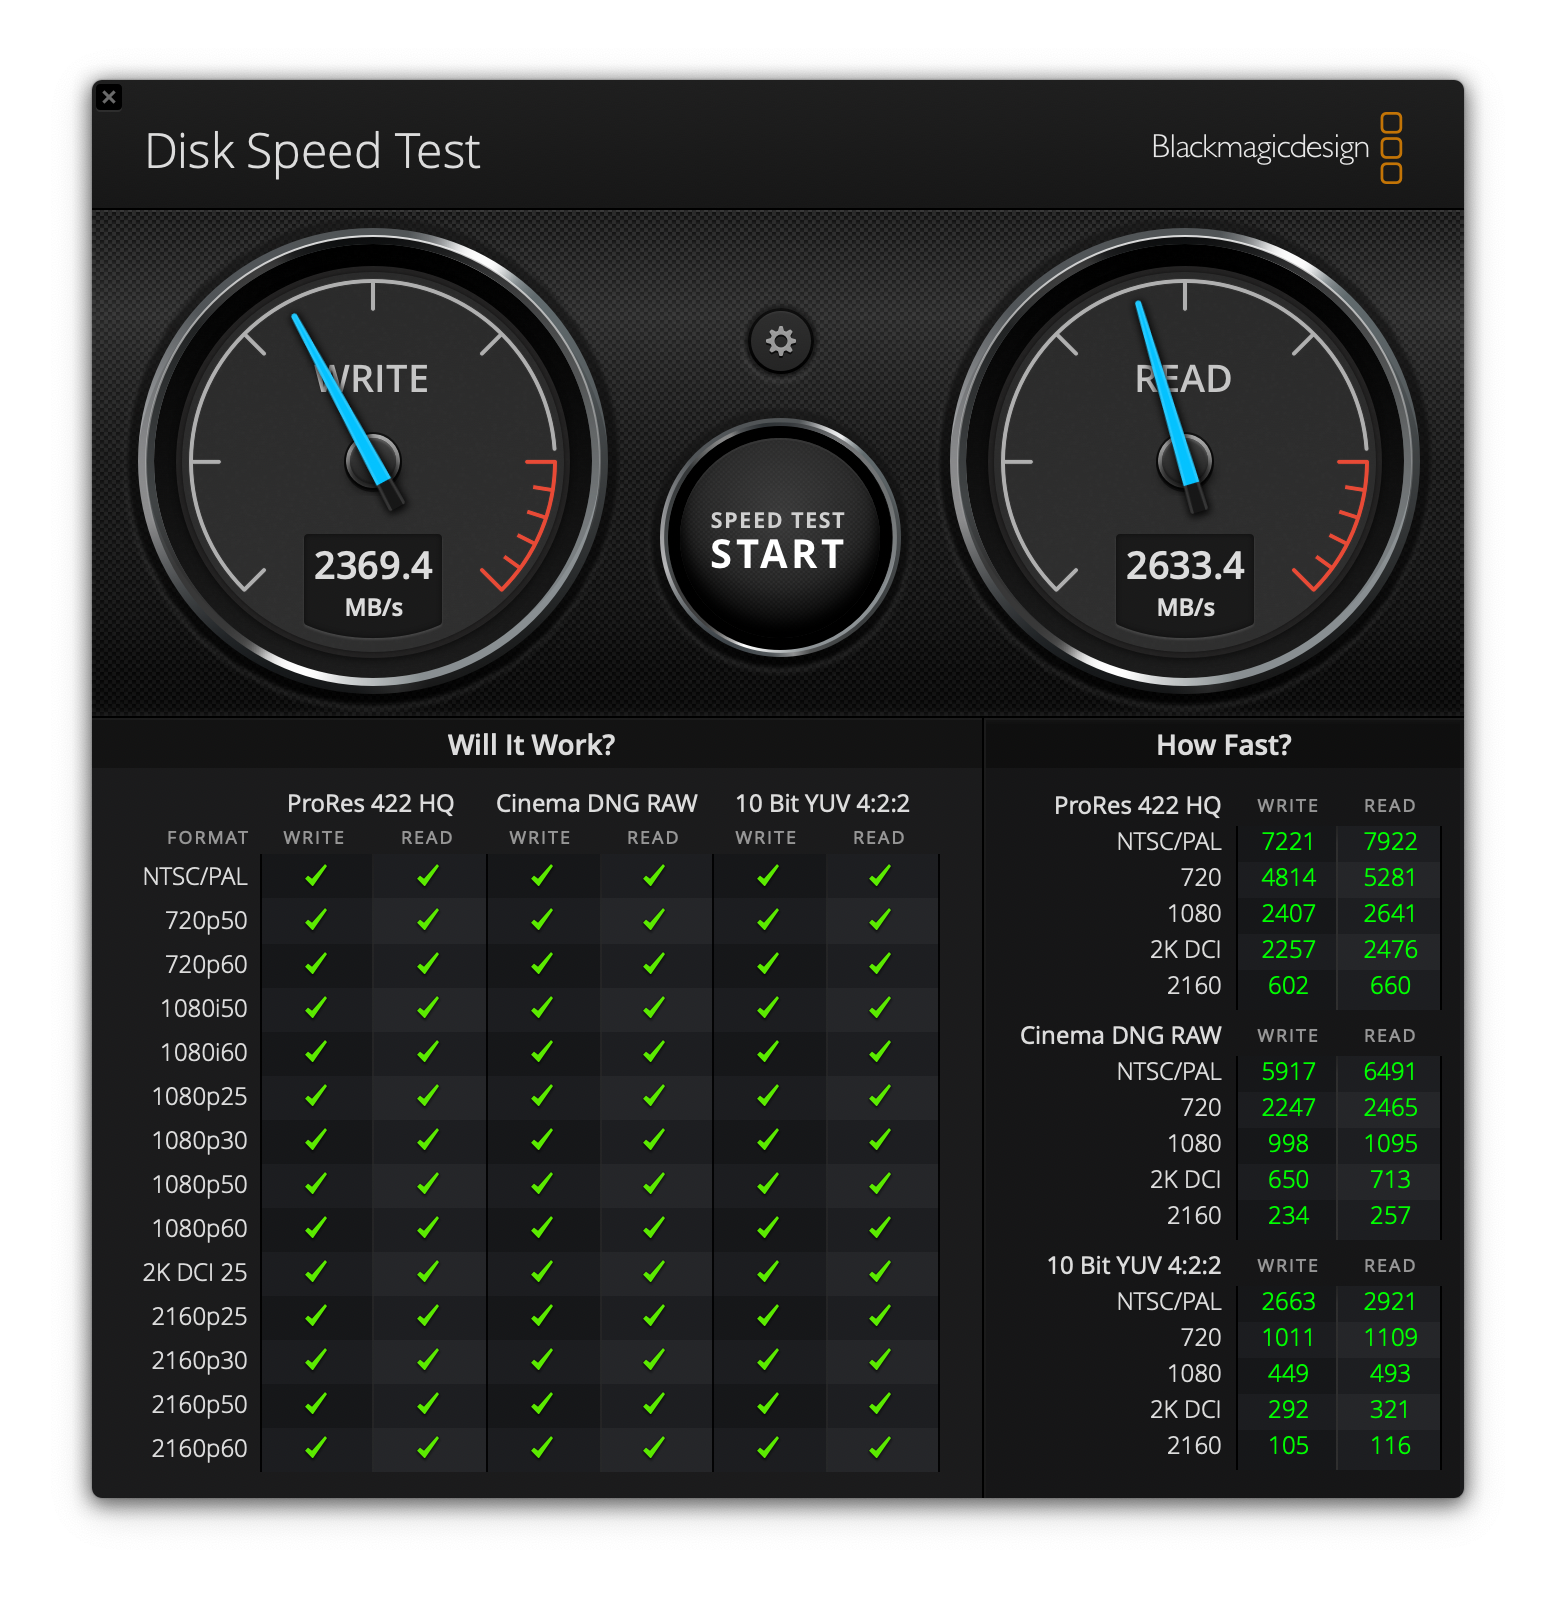Click 1080p30 10 Bit YUV read checkmark
The height and width of the screenshot is (1604, 1556).
pos(880,1140)
